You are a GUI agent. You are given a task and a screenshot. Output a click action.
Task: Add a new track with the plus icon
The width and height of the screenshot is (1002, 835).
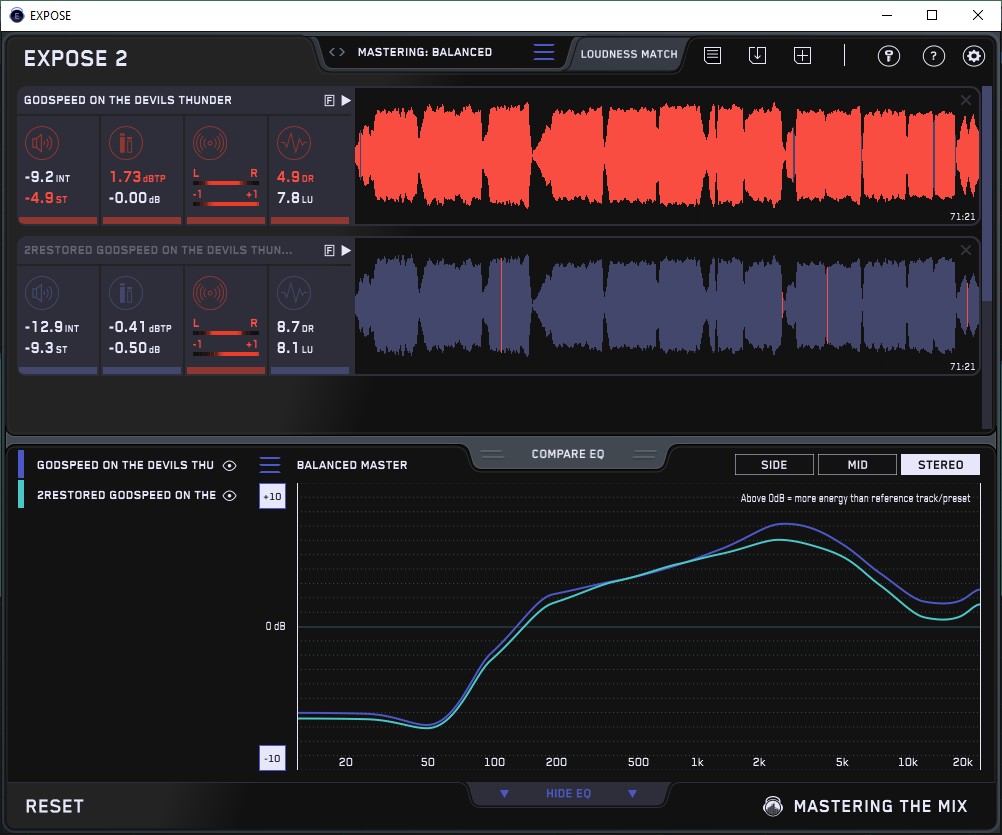point(803,56)
